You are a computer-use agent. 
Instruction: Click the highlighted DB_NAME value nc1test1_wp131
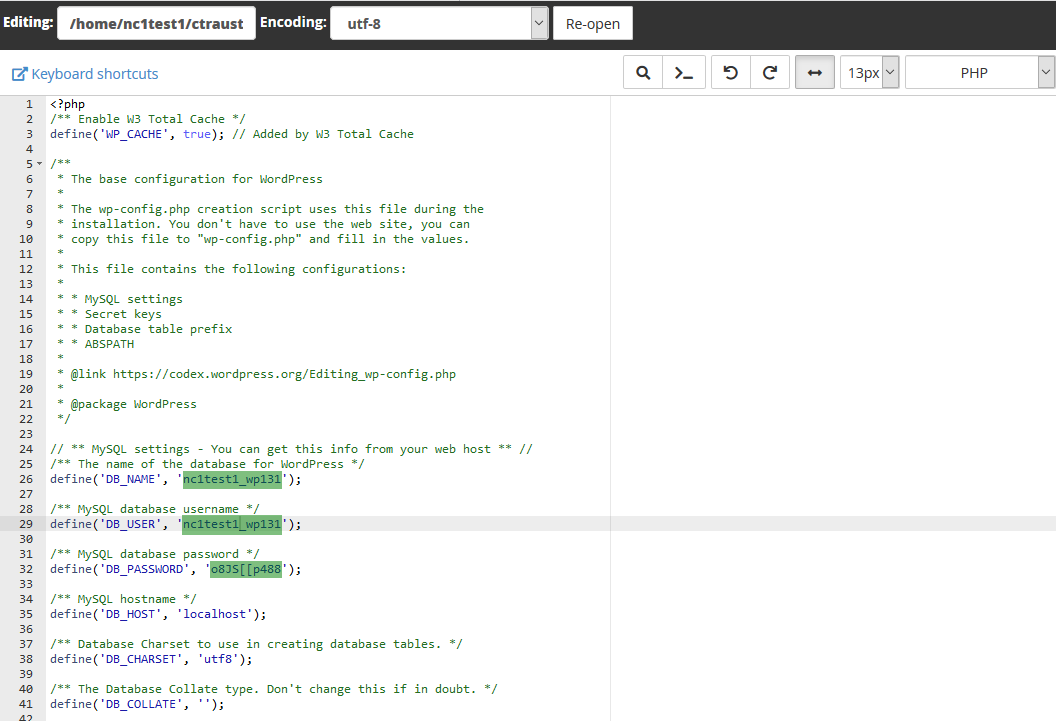click(232, 479)
